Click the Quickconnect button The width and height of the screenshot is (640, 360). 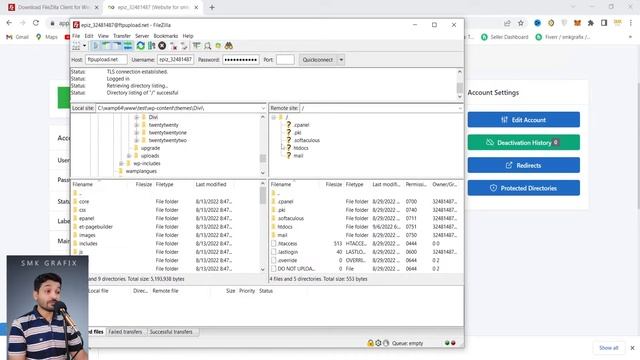318,60
